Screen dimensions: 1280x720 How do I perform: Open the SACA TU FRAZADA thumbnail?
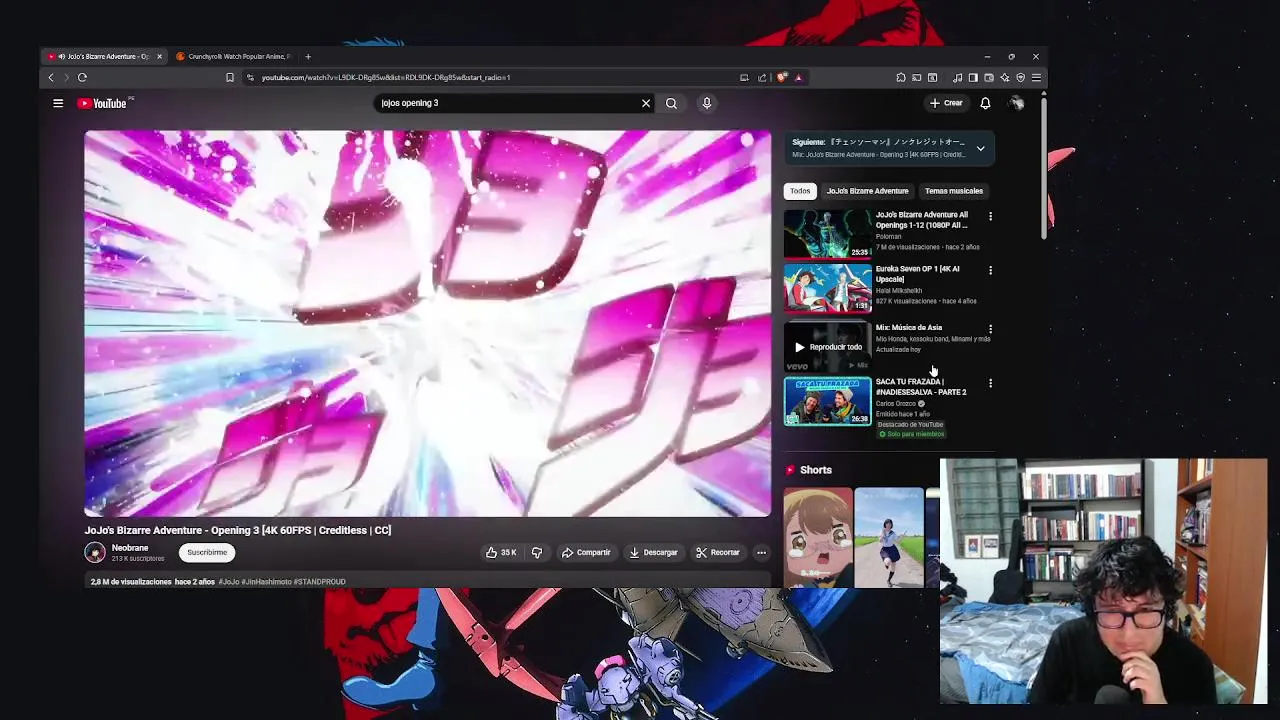point(828,401)
